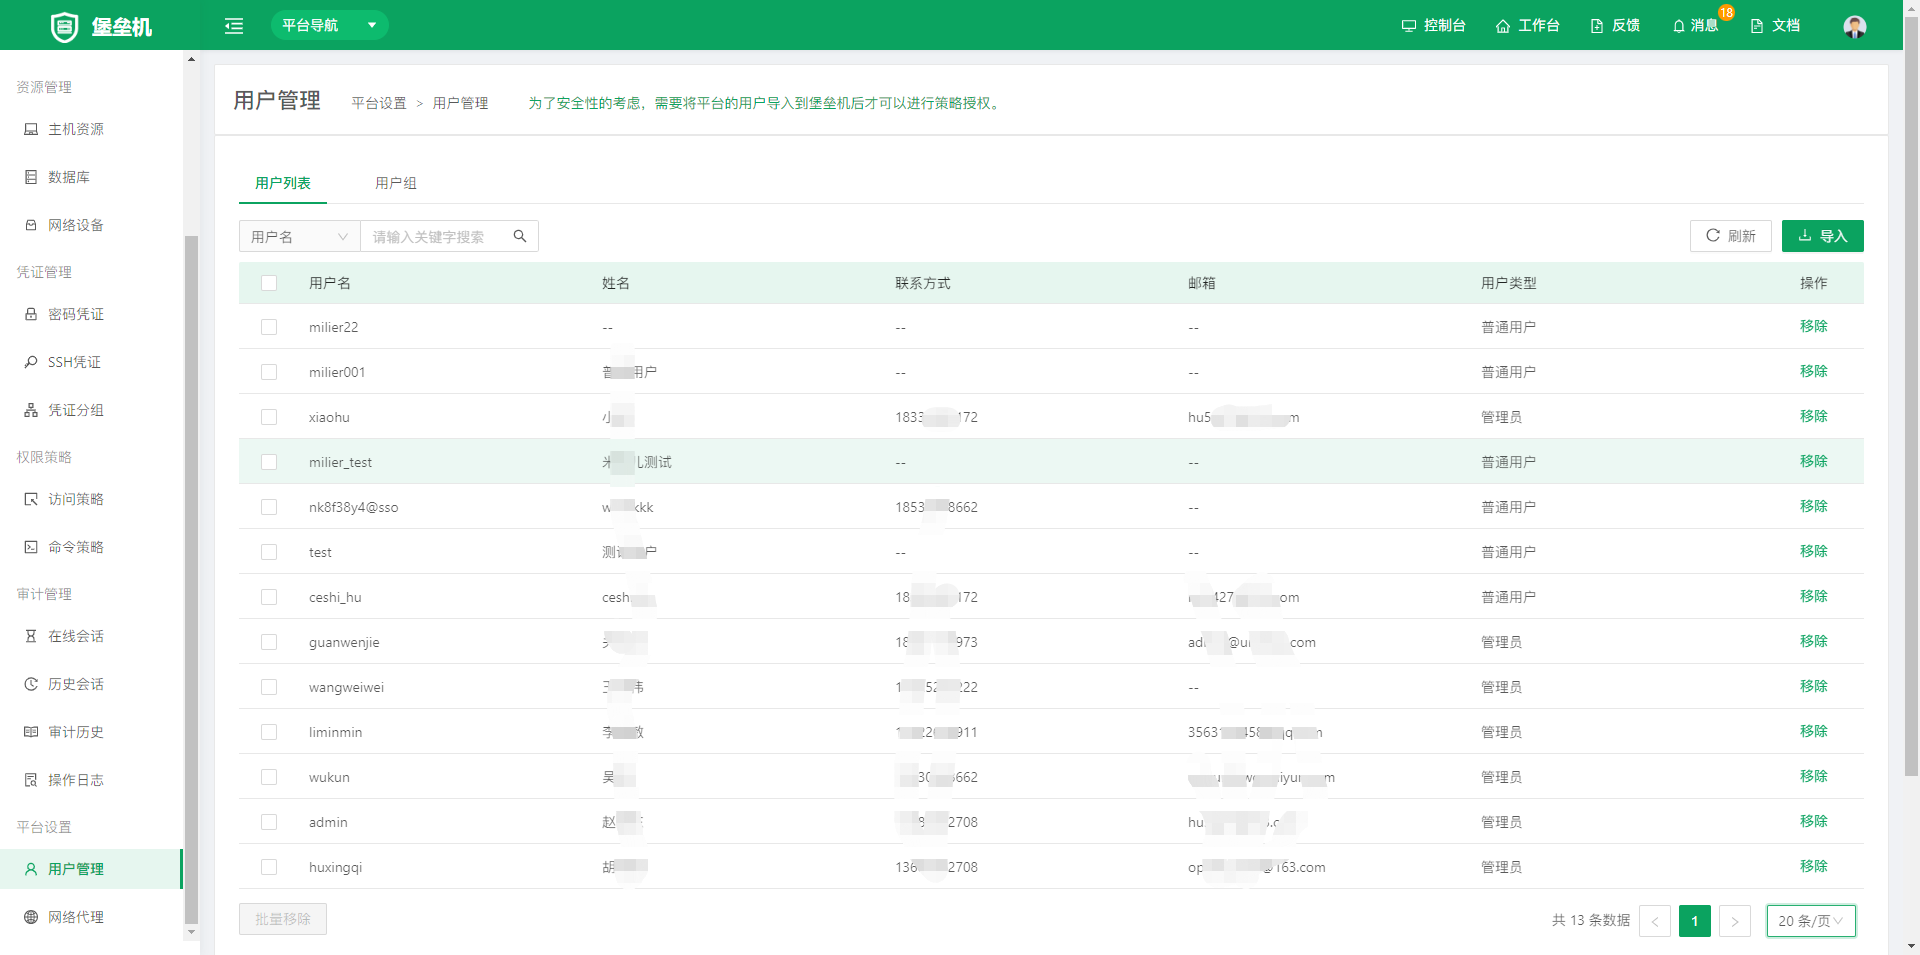This screenshot has height=955, width=1920.
Task: Click the 命令策略 terminal icon
Action: (x=31, y=547)
